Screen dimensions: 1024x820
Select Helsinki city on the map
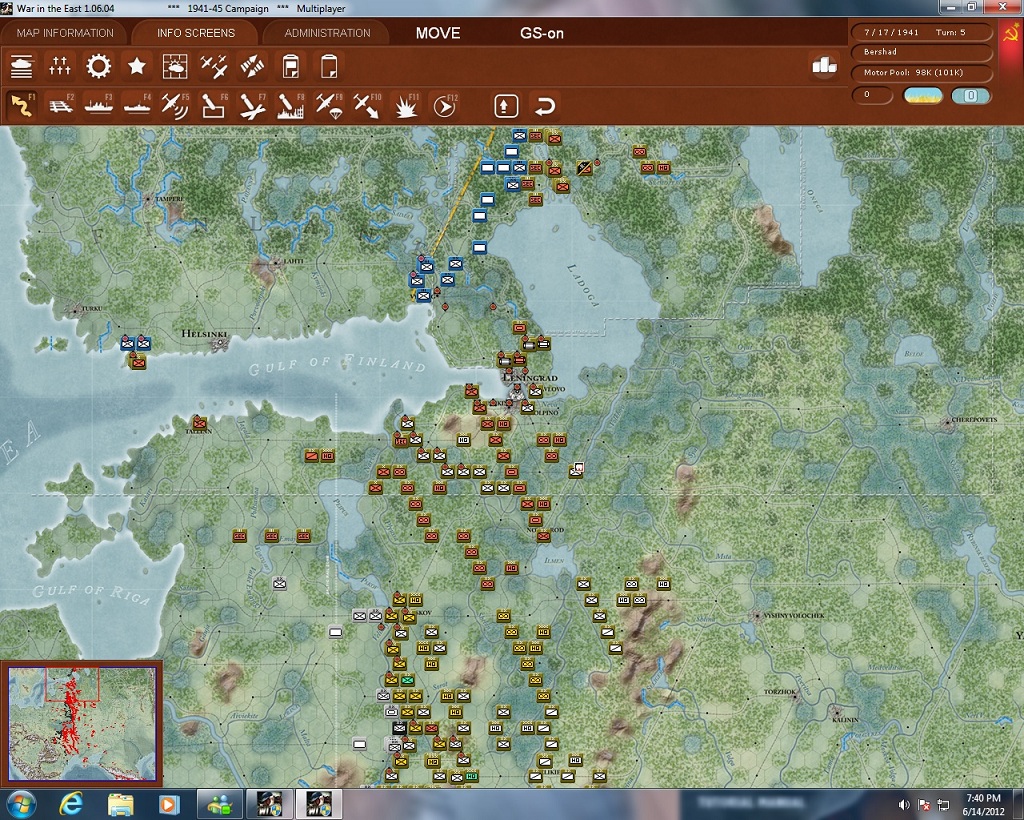(x=219, y=342)
